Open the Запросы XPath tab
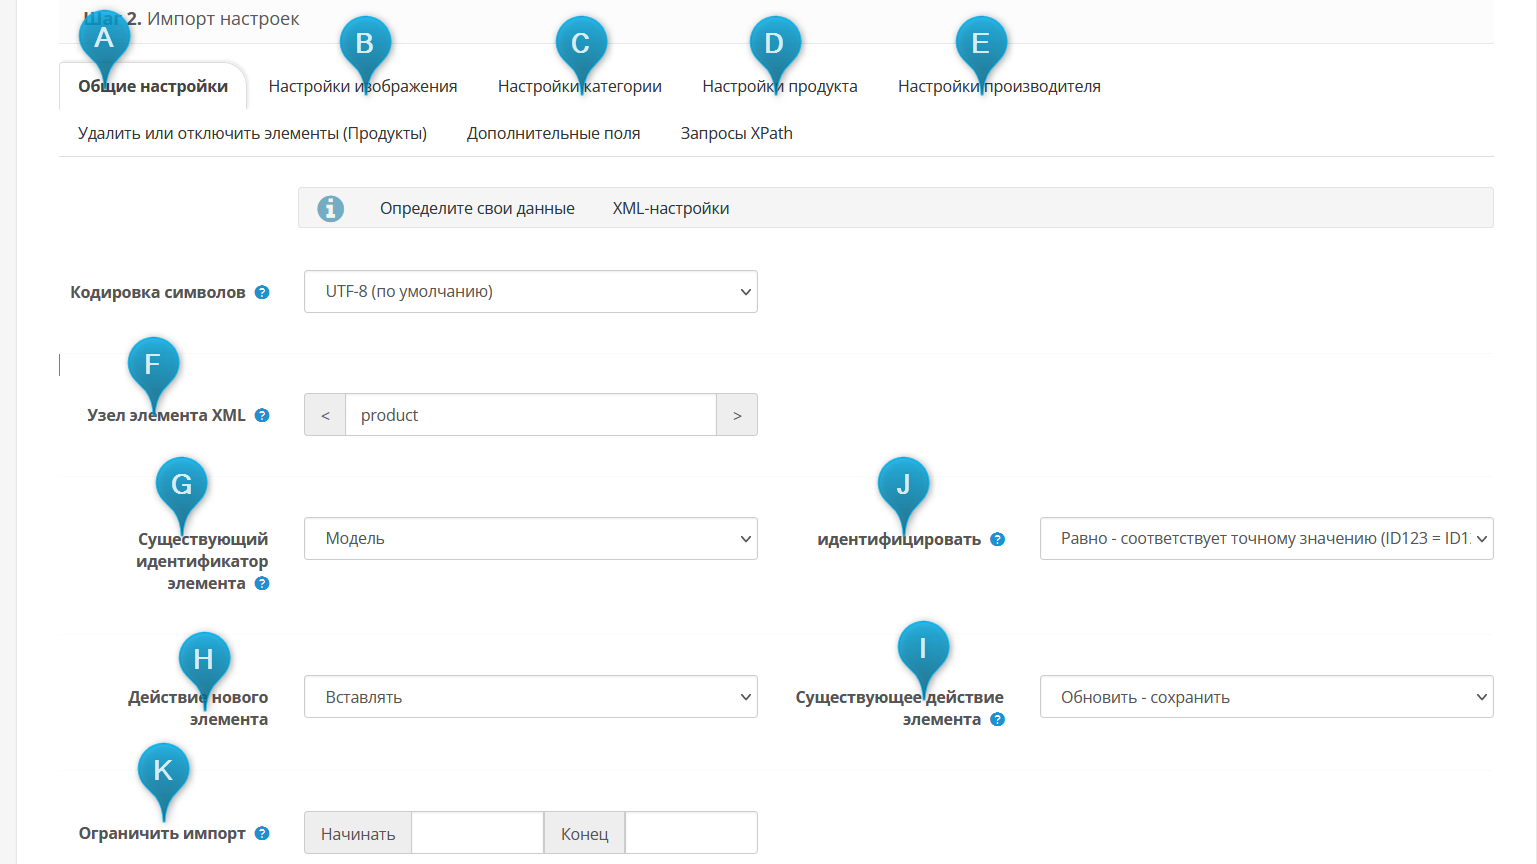The height and width of the screenshot is (864, 1537). click(x=736, y=133)
